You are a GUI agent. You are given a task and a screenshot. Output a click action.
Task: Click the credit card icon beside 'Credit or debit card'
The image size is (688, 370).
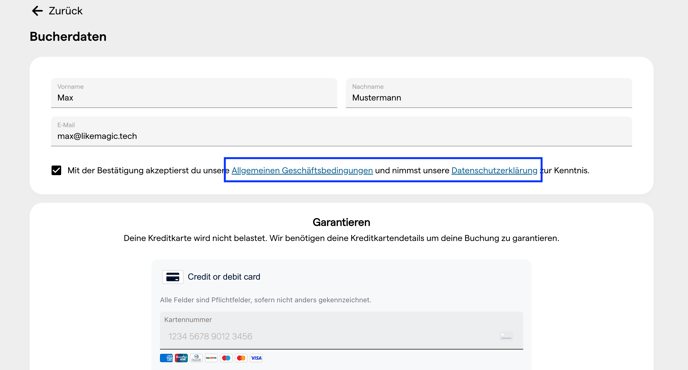pyautogui.click(x=172, y=277)
